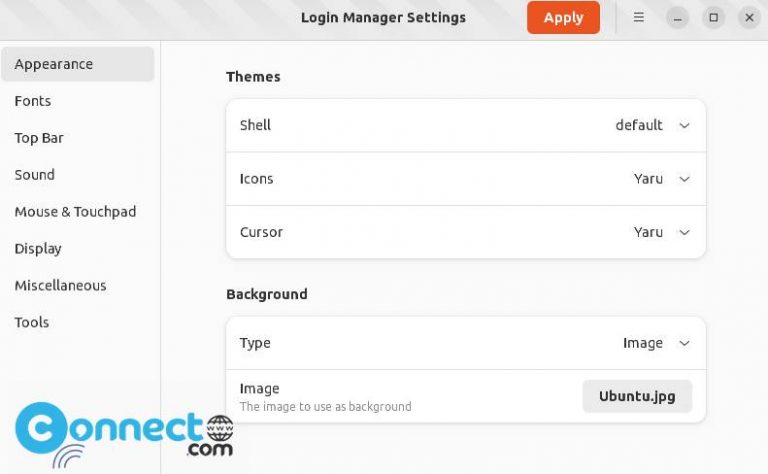768x474 pixels.
Task: Minimize the Login Manager Settings window
Action: [678, 17]
